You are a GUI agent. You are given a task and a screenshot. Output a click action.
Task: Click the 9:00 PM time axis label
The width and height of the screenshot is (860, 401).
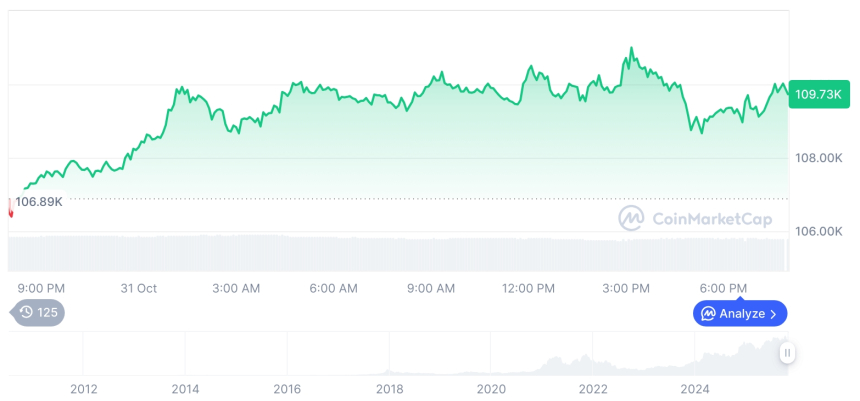coord(41,288)
